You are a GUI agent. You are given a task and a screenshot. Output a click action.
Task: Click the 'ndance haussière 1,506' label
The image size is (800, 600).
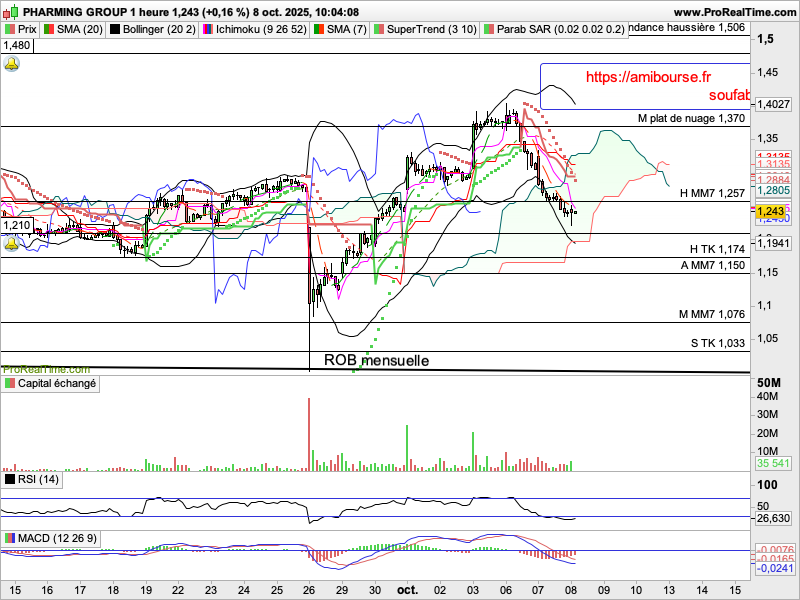pos(687,28)
